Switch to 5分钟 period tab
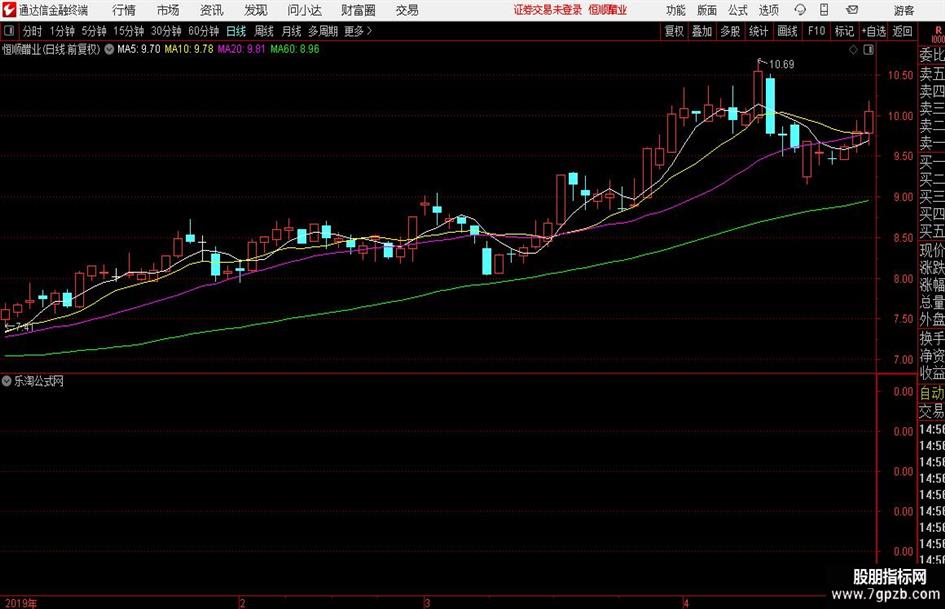The height and width of the screenshot is (609, 945). [x=93, y=31]
